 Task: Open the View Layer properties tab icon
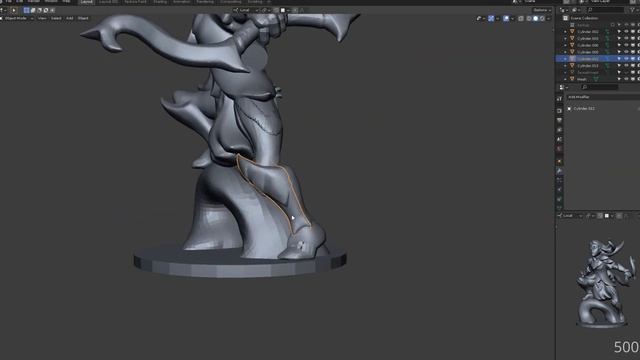point(559,130)
